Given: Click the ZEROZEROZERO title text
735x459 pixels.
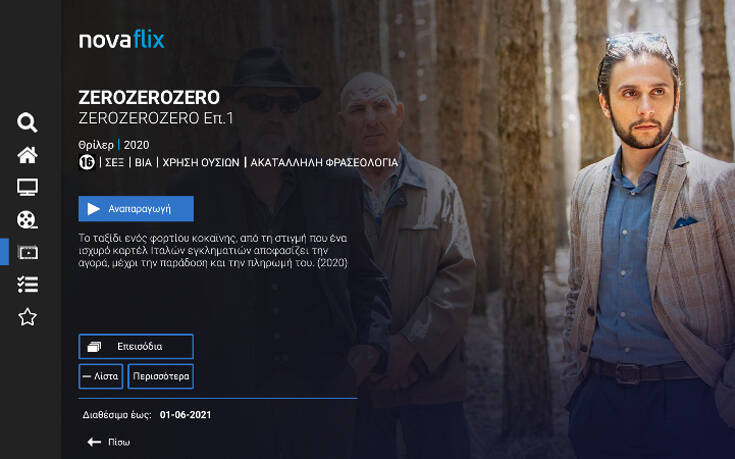Looking at the screenshot, I should coord(149,98).
